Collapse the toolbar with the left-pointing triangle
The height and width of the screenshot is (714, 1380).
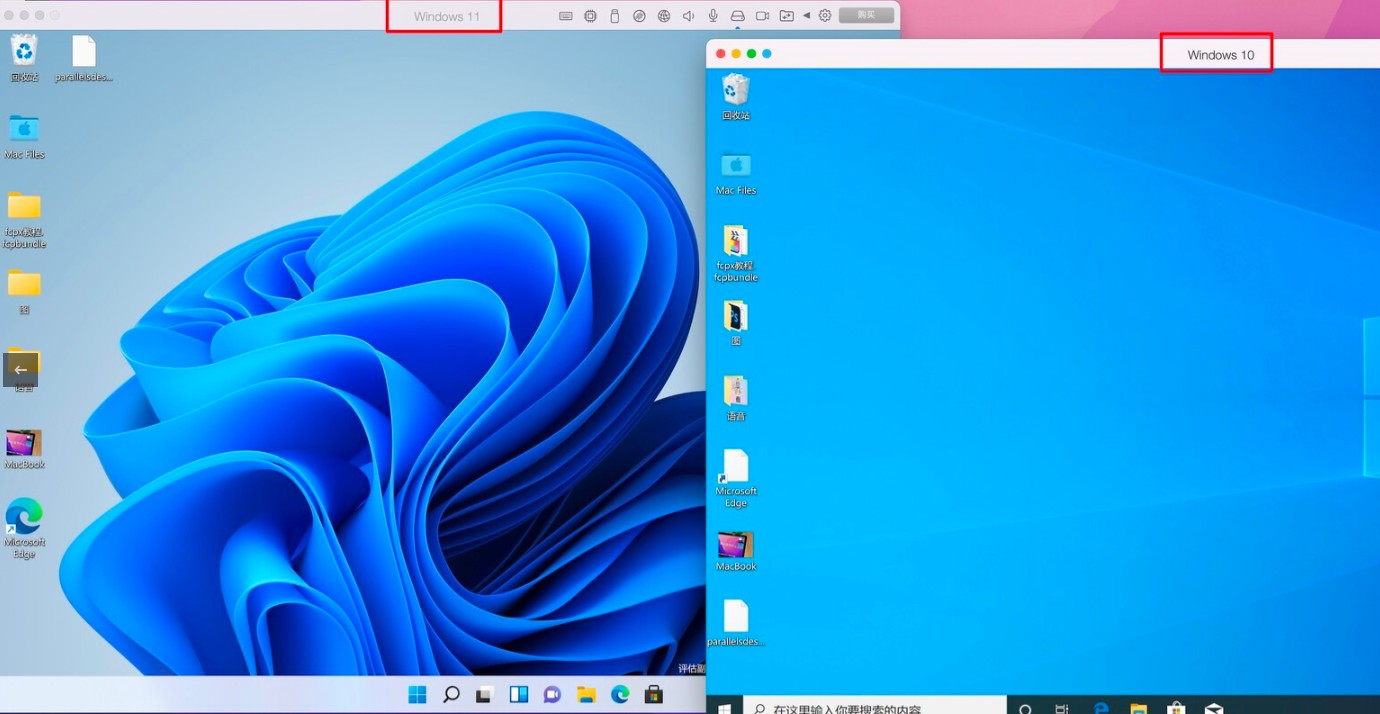click(805, 15)
